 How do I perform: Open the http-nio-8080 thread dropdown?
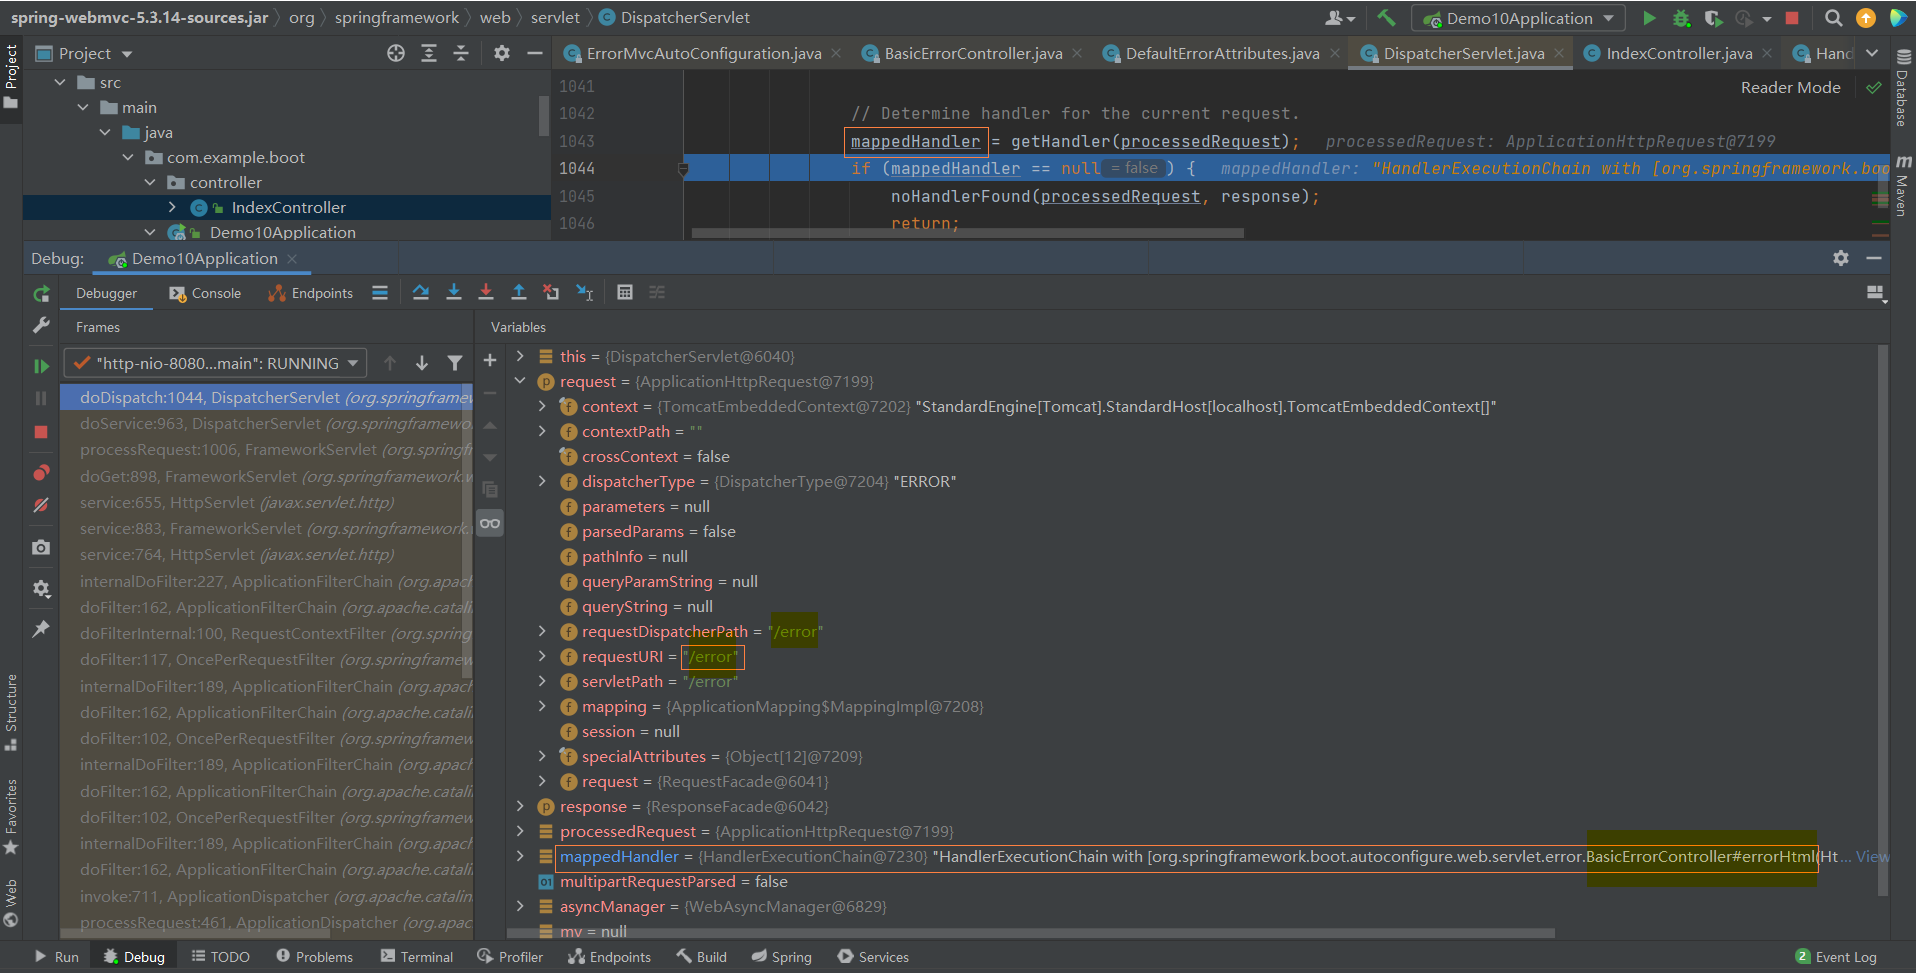click(216, 363)
